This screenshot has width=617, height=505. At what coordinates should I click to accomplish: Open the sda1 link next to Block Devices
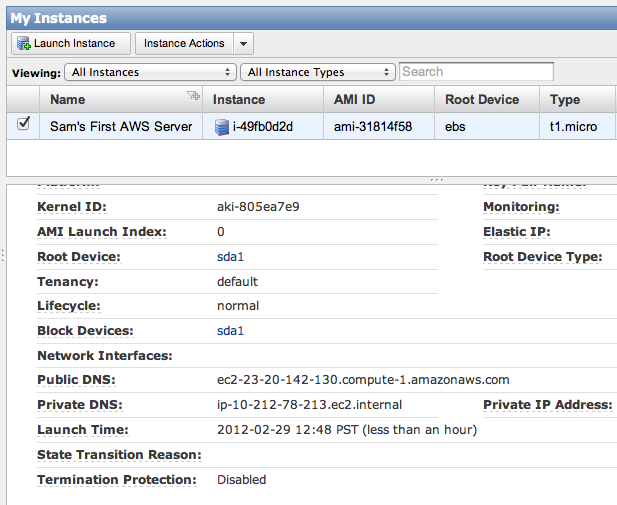coord(230,331)
